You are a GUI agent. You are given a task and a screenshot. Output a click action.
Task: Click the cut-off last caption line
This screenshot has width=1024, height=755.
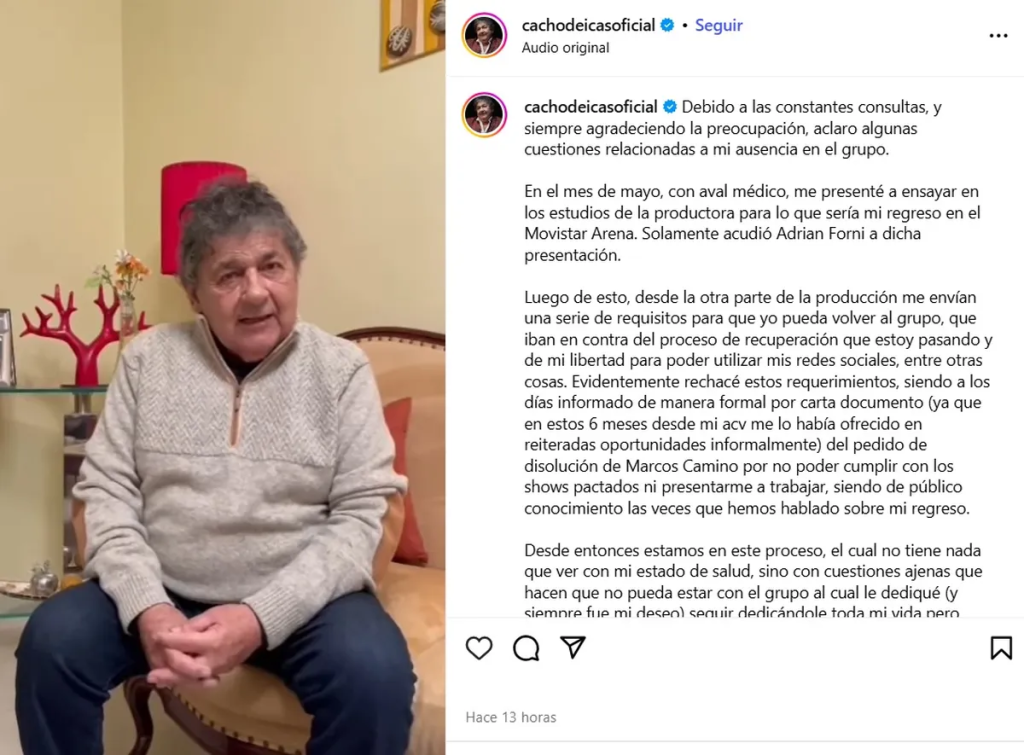click(742, 613)
